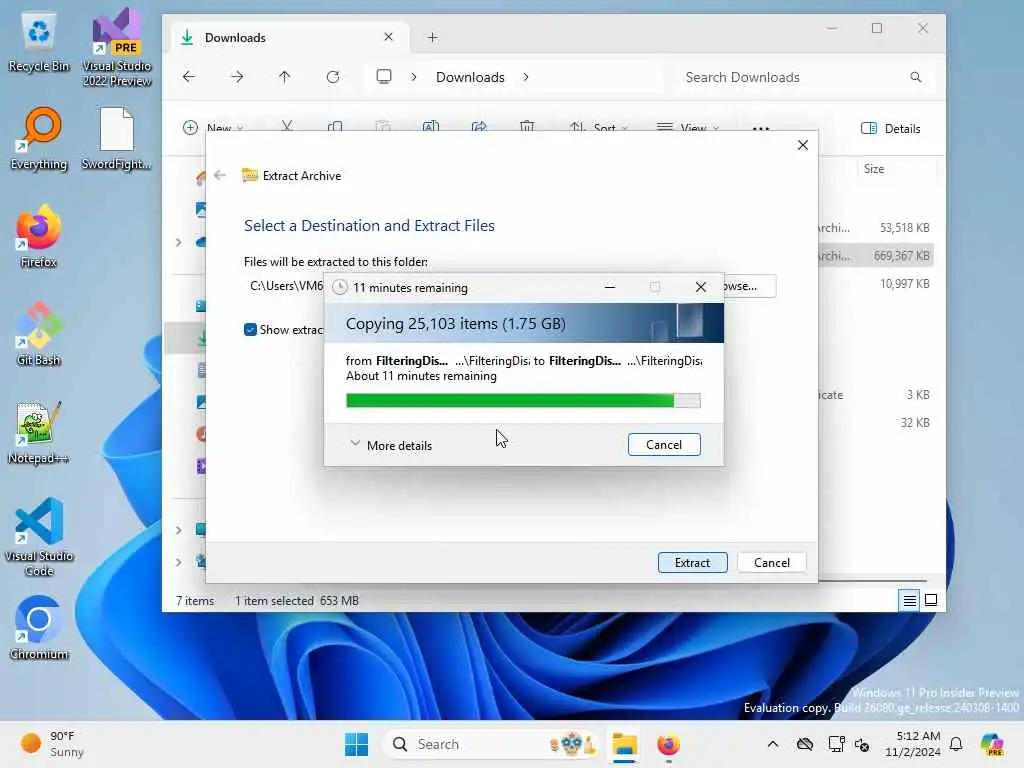1024x768 pixels.
Task: Go forward in Downloads Explorer window
Action: tap(237, 77)
